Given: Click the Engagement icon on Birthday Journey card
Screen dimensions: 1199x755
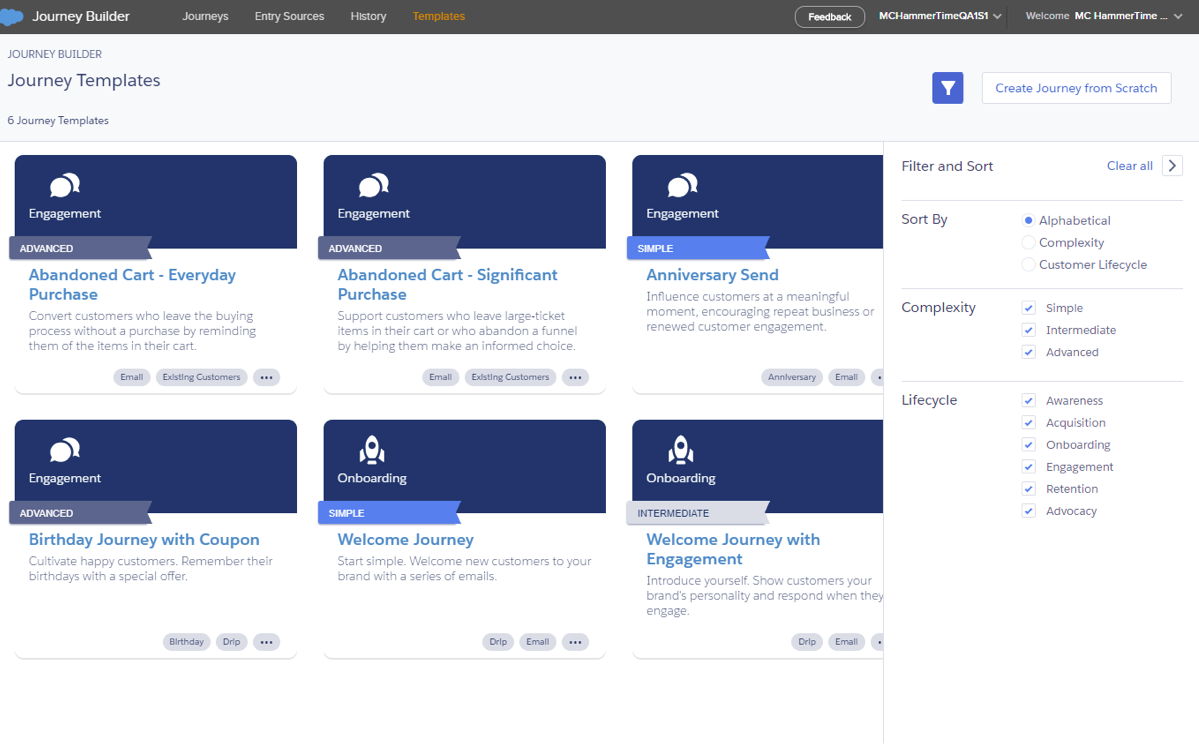Looking at the screenshot, I should click(x=65, y=450).
